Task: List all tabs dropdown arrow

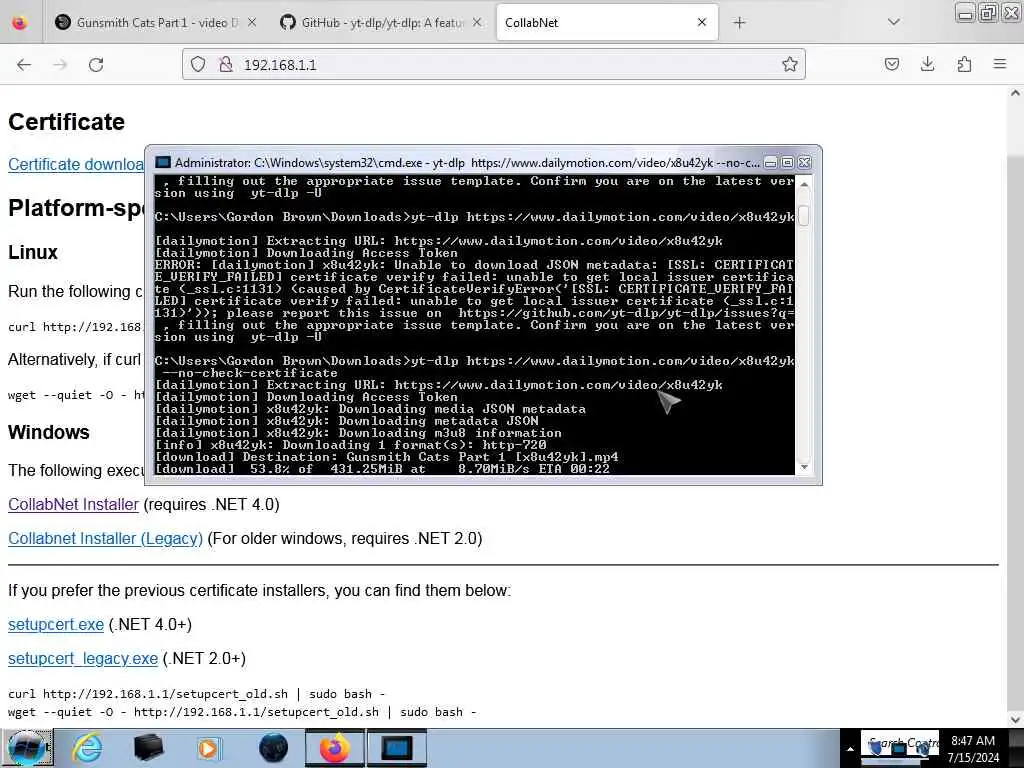Action: [893, 22]
